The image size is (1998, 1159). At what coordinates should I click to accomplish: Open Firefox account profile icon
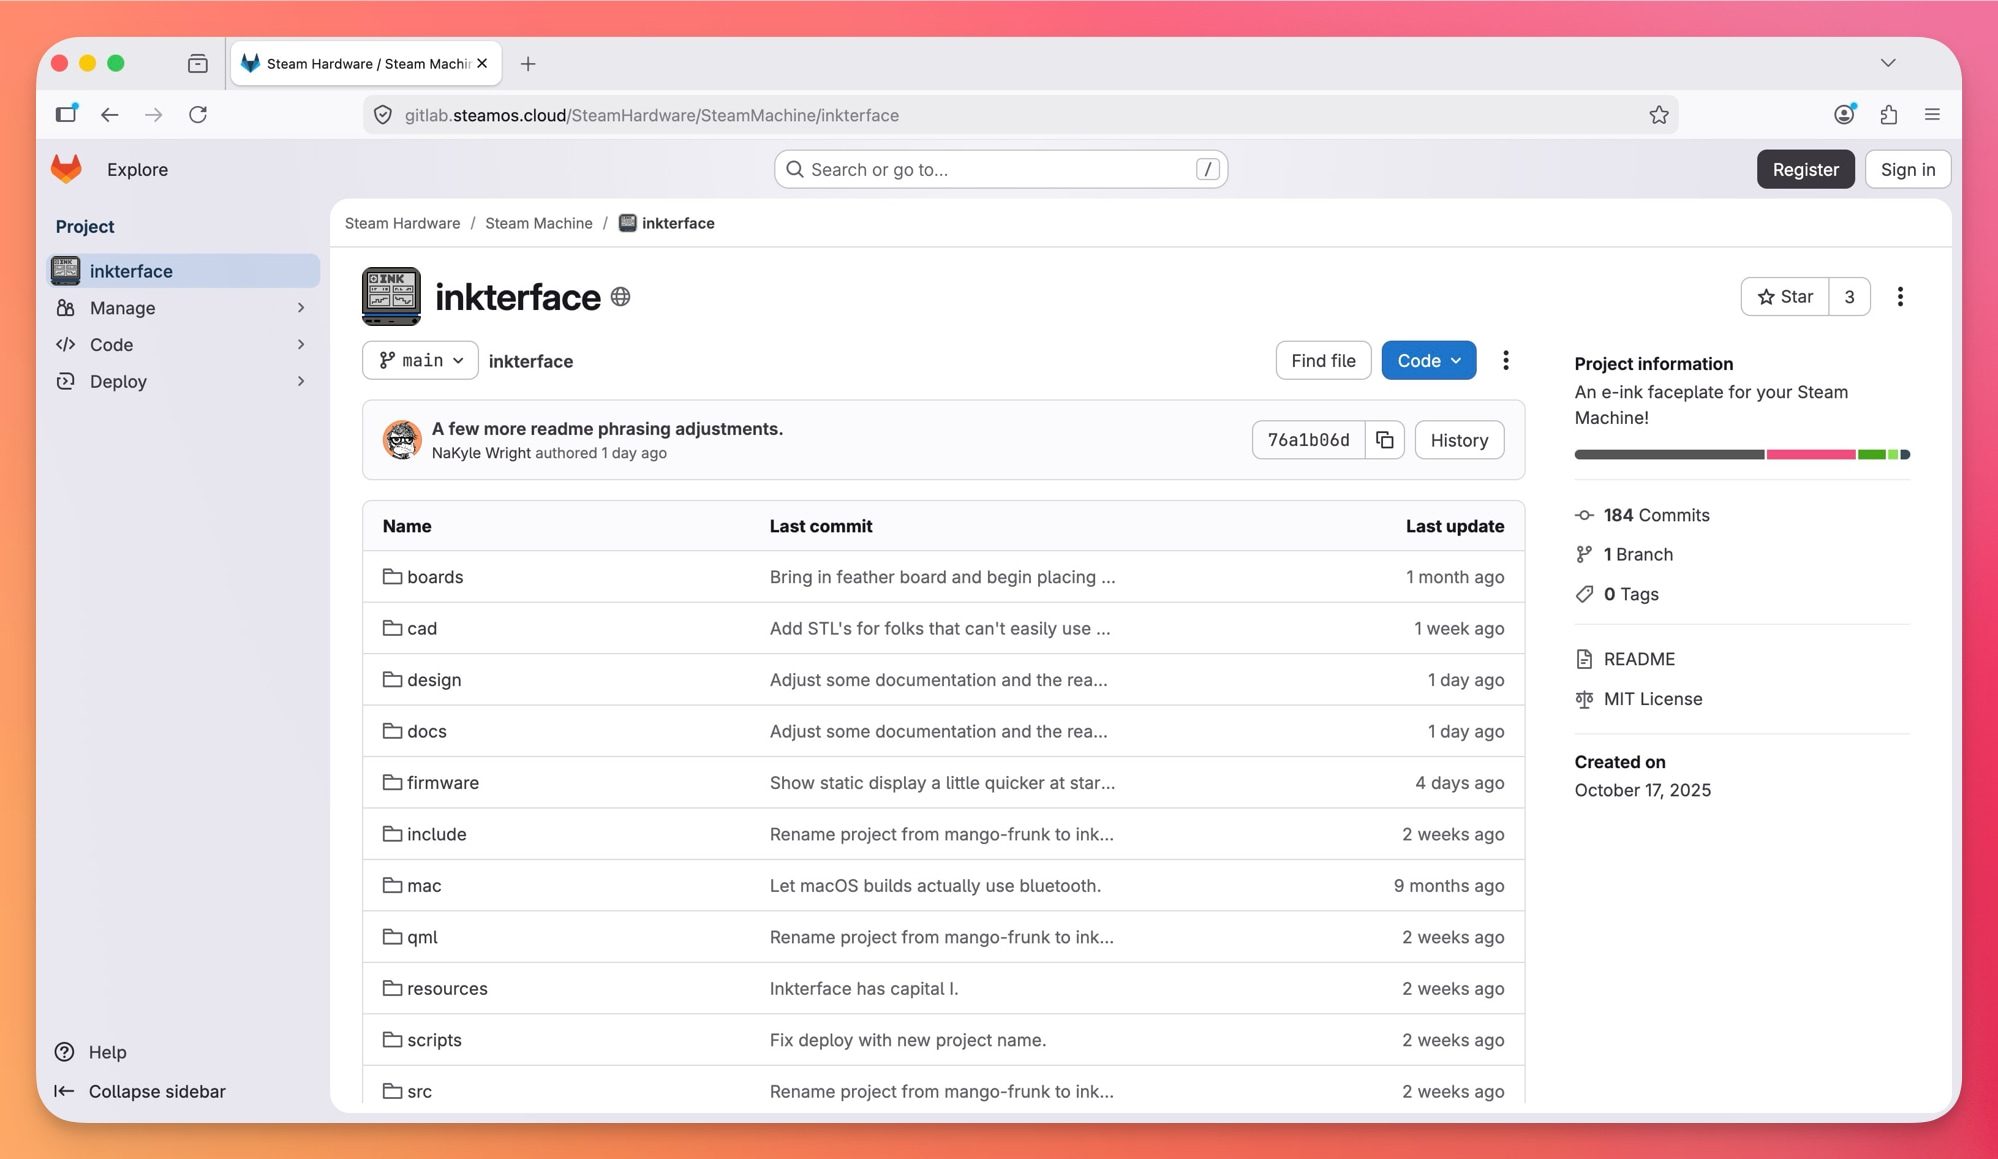pos(1845,114)
